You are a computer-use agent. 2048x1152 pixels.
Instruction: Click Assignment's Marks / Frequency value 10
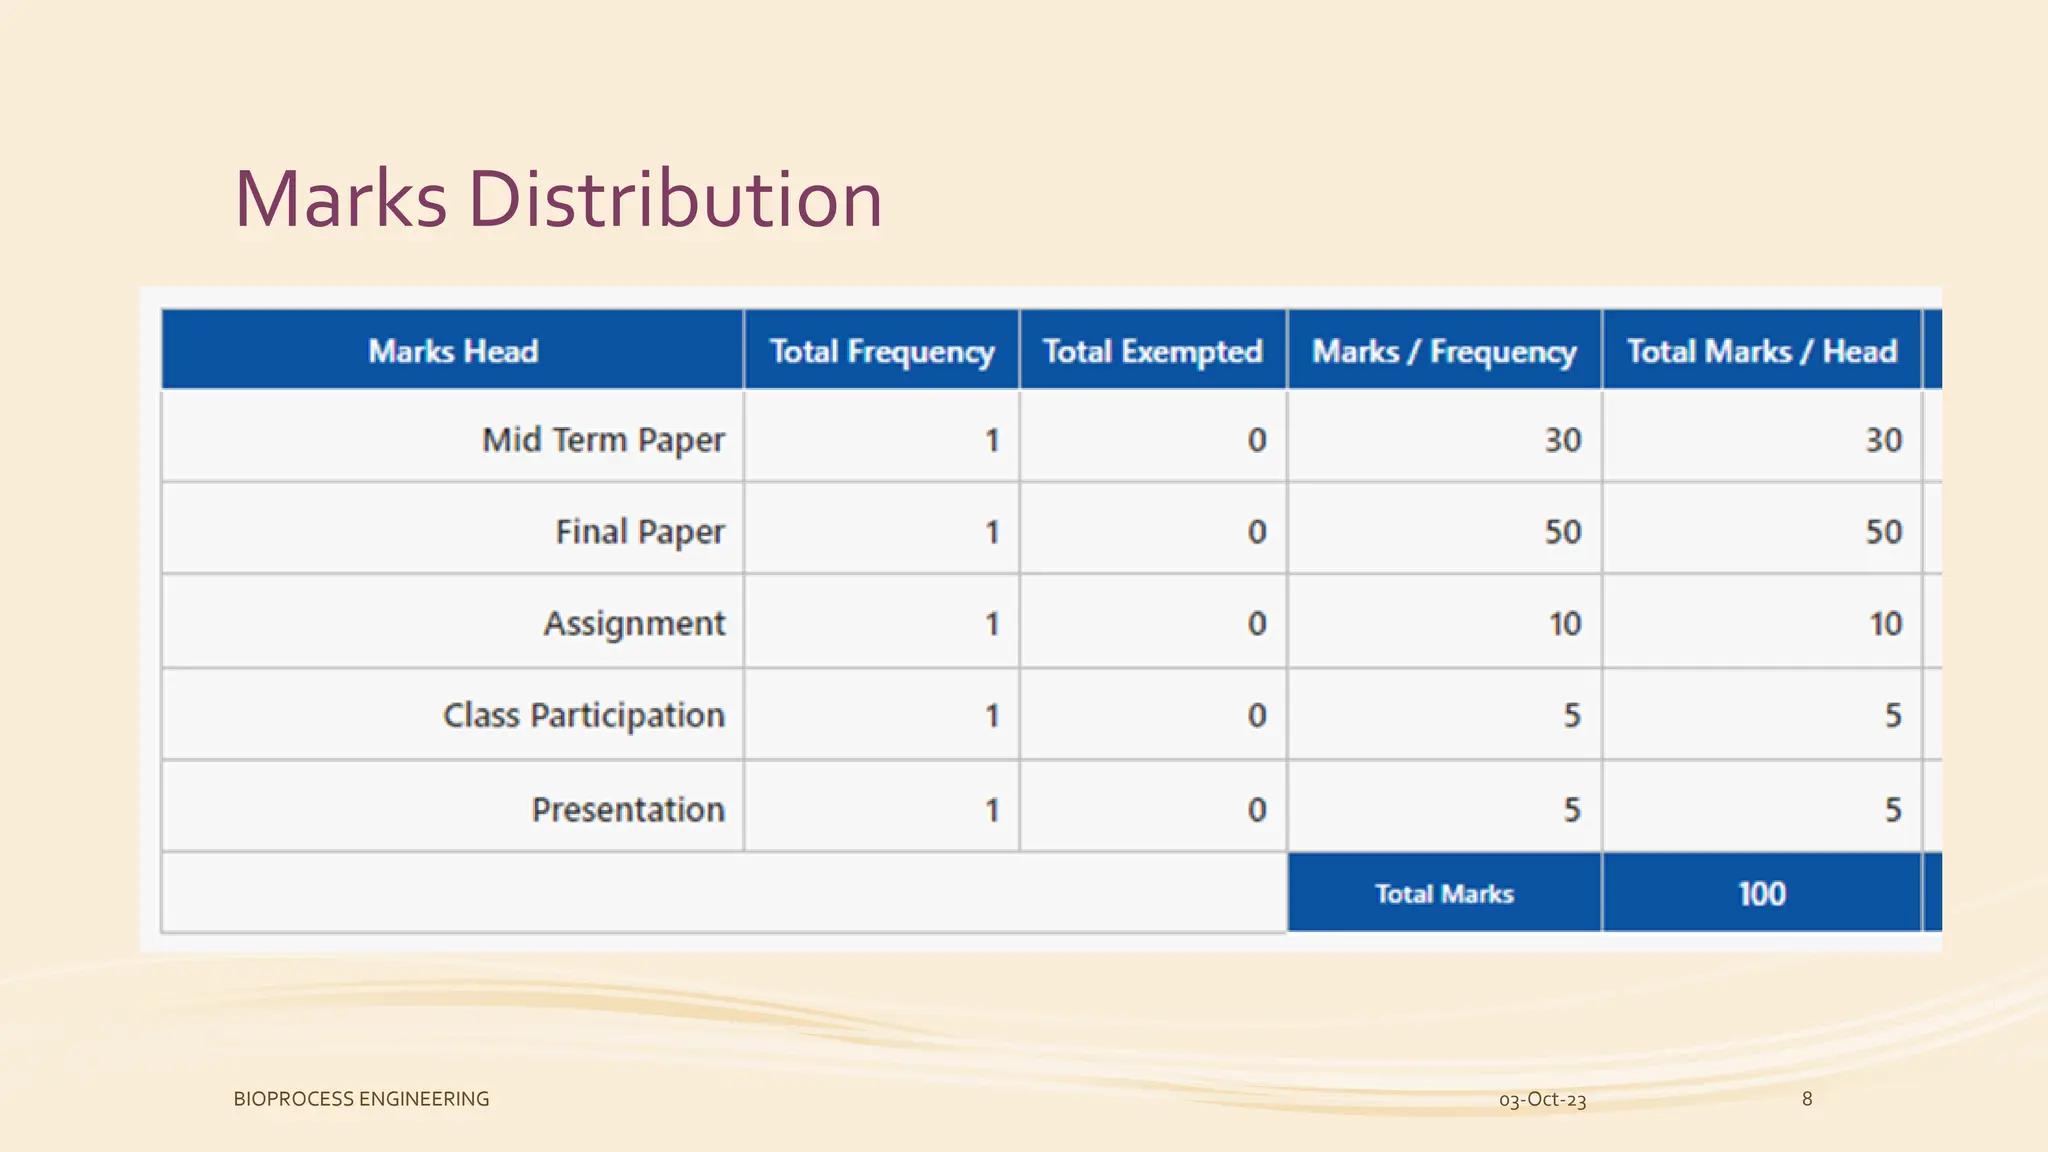[x=1565, y=624]
